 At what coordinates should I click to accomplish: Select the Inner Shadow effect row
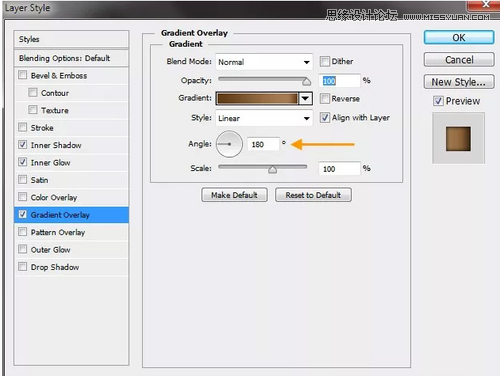click(x=71, y=145)
